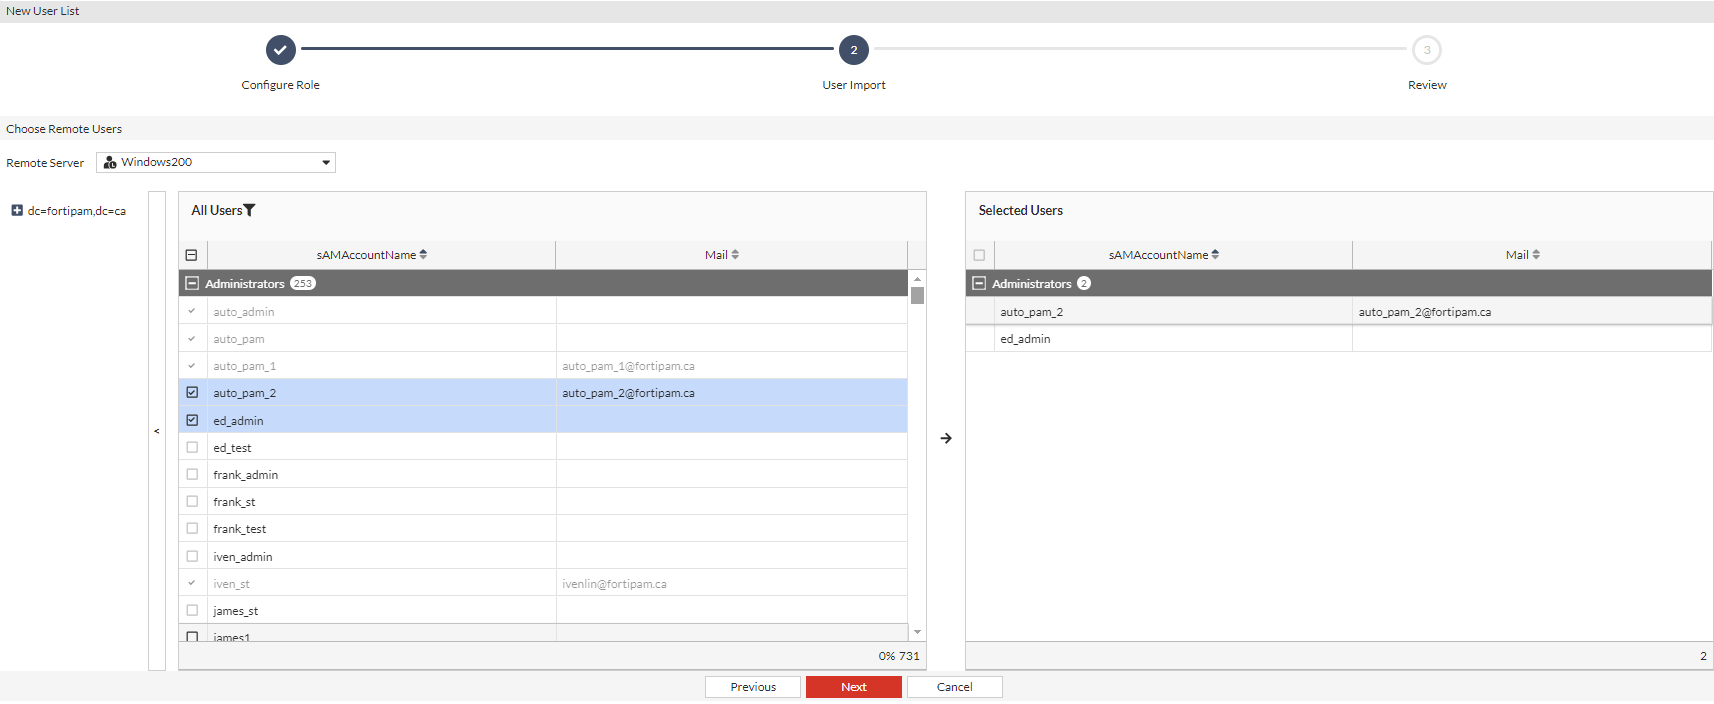
Task: Click the User Import step label
Action: (x=854, y=85)
